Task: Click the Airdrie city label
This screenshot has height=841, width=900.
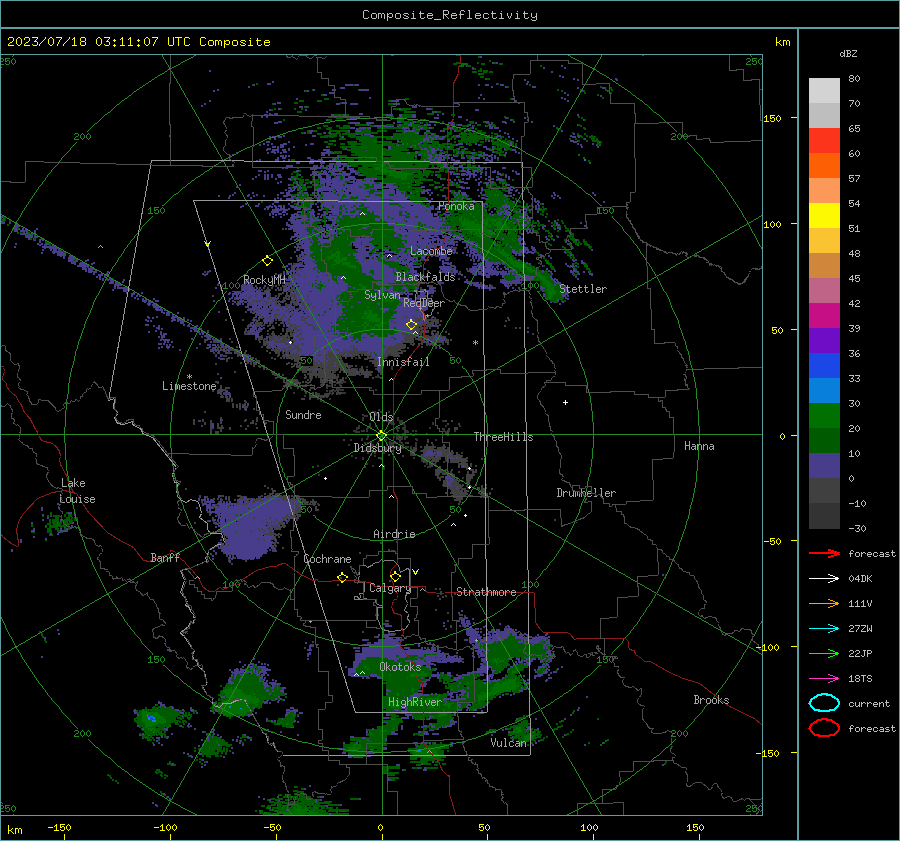Action: (x=394, y=534)
